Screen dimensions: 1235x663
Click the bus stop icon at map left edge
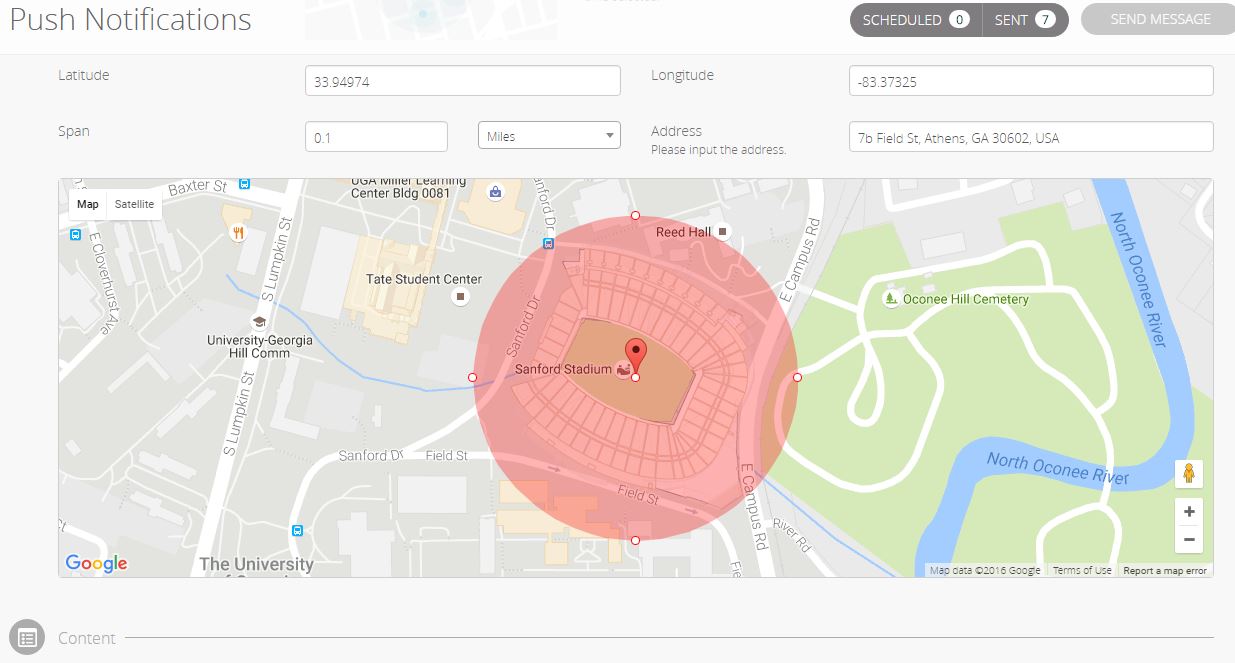[x=75, y=235]
